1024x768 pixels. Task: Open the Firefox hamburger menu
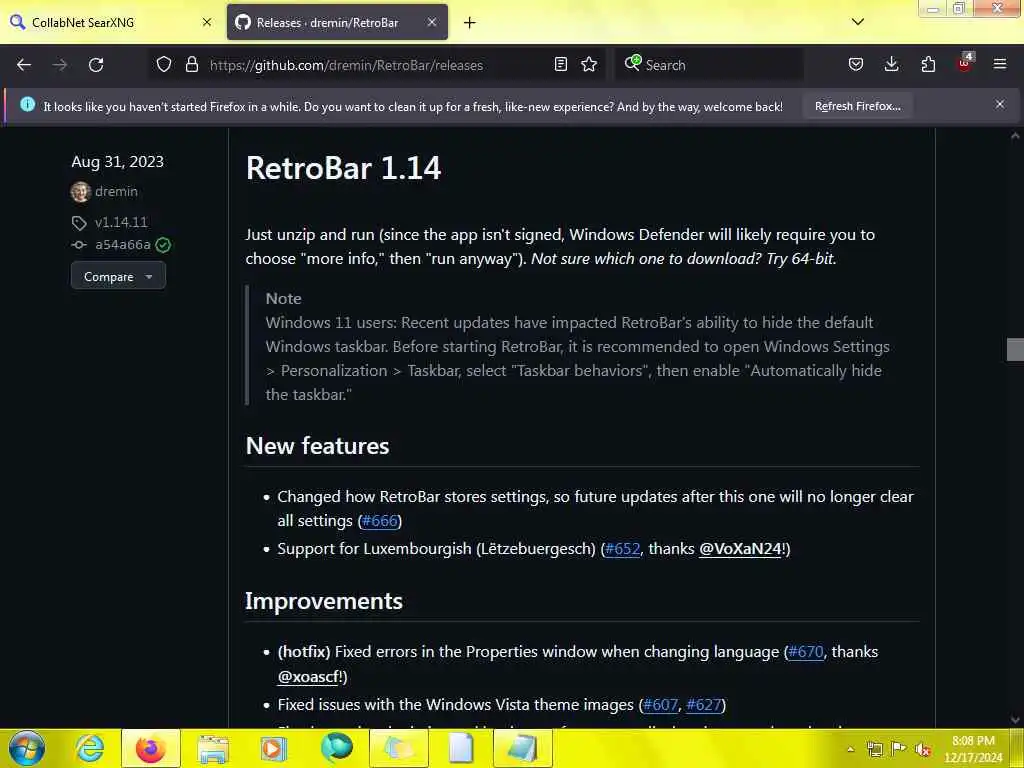pos(1000,65)
